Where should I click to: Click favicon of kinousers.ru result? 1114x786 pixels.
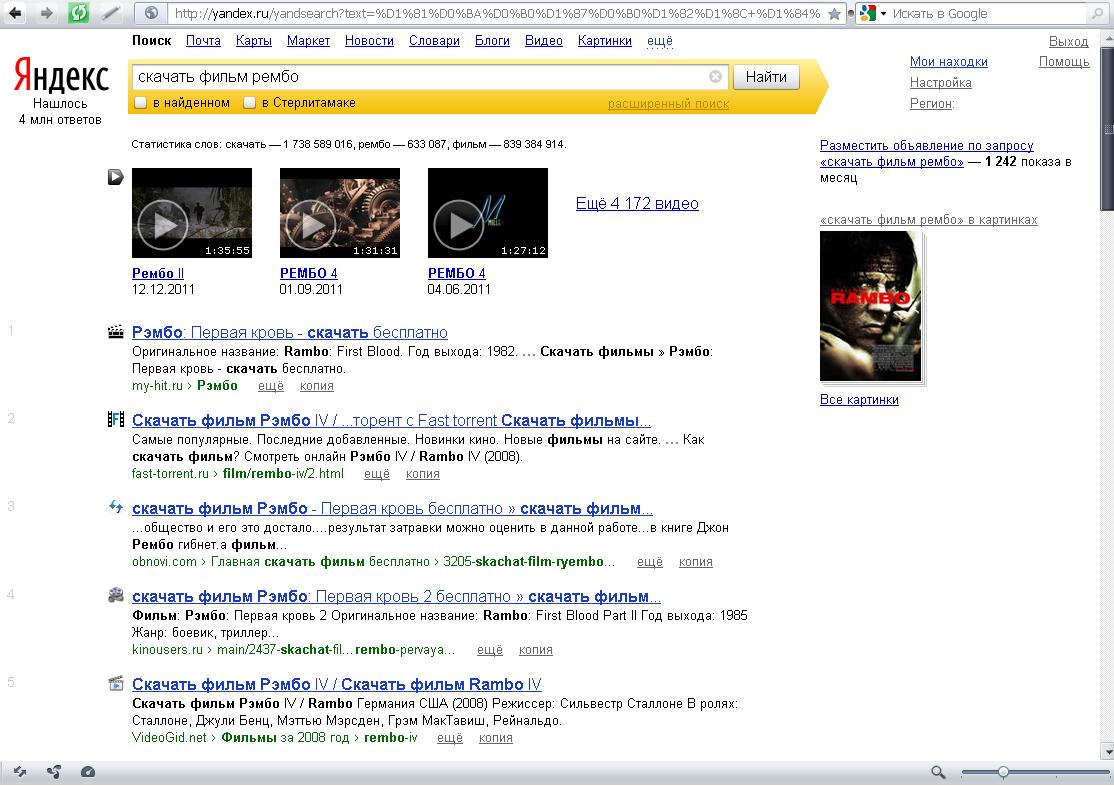(x=115, y=596)
